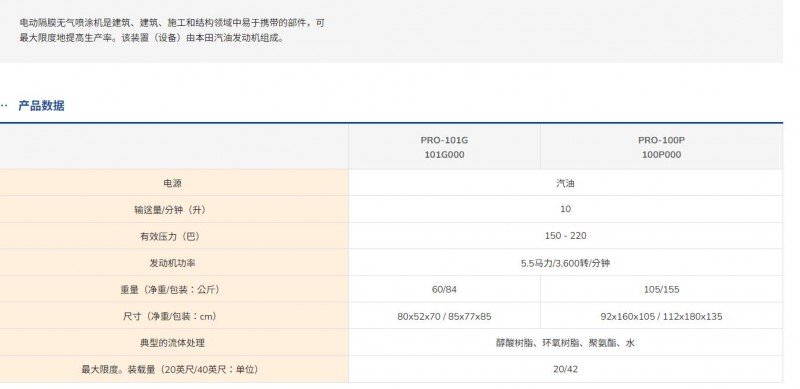Click the 5.5马力/3,600转/分钟 value
Screen dimensions: 800x389
pos(565,263)
